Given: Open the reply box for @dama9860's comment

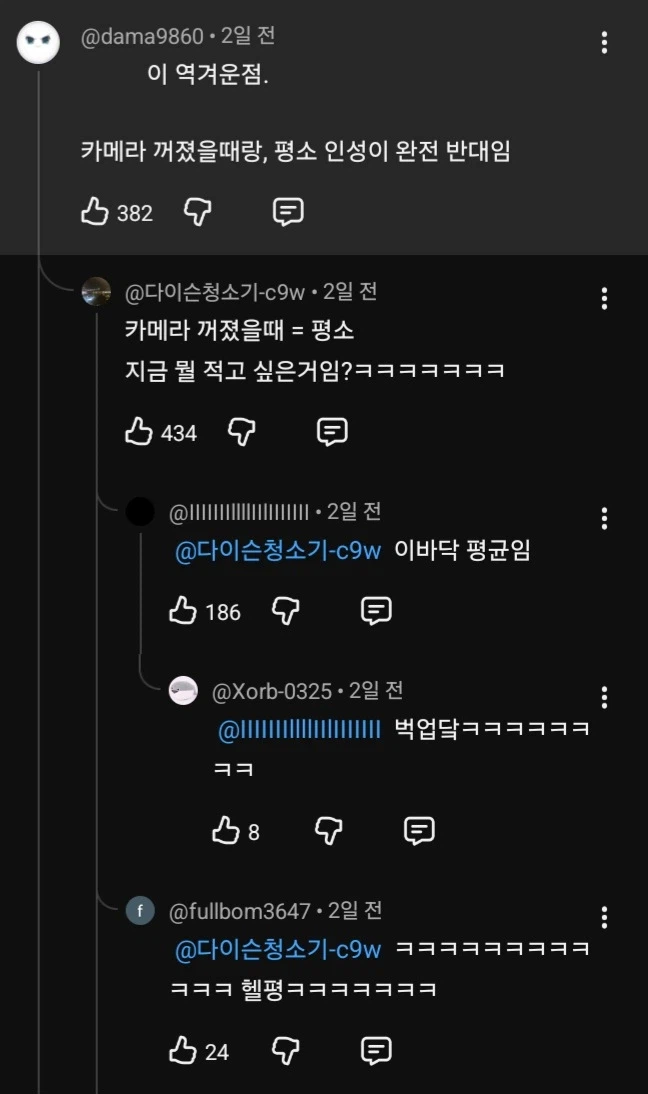Looking at the screenshot, I should coord(288,211).
